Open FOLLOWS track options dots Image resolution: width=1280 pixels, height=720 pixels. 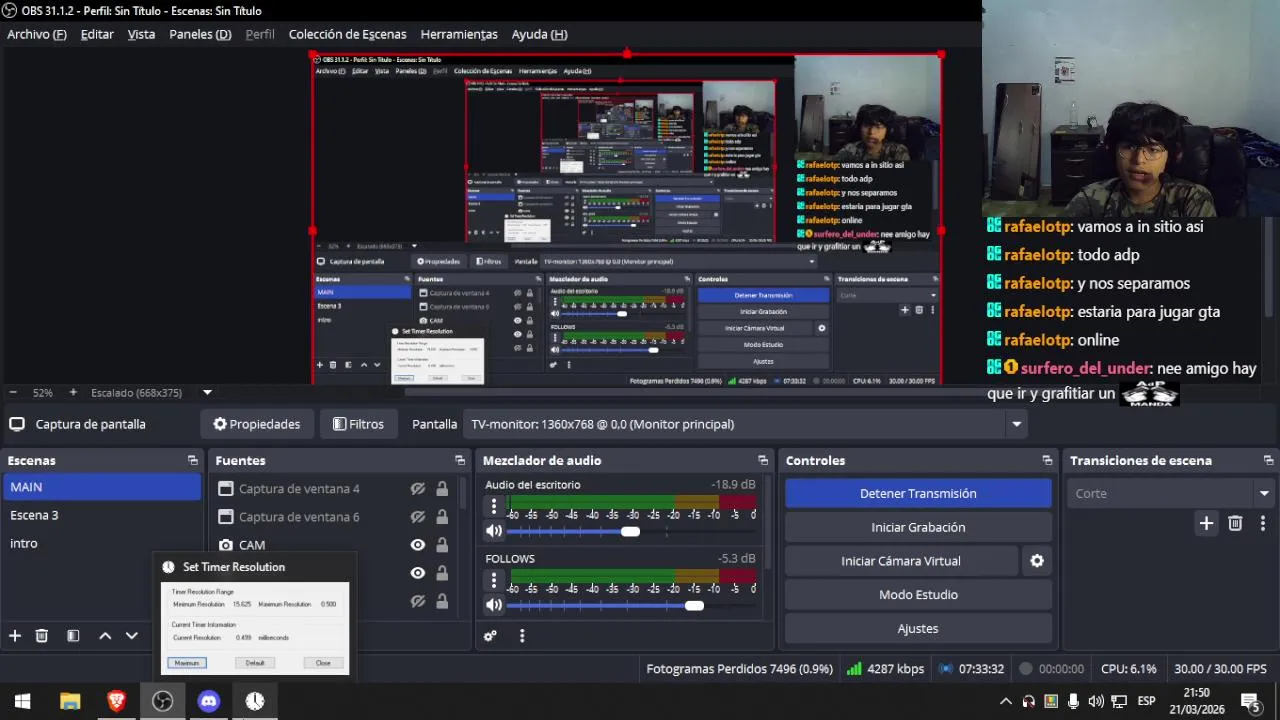click(493, 581)
